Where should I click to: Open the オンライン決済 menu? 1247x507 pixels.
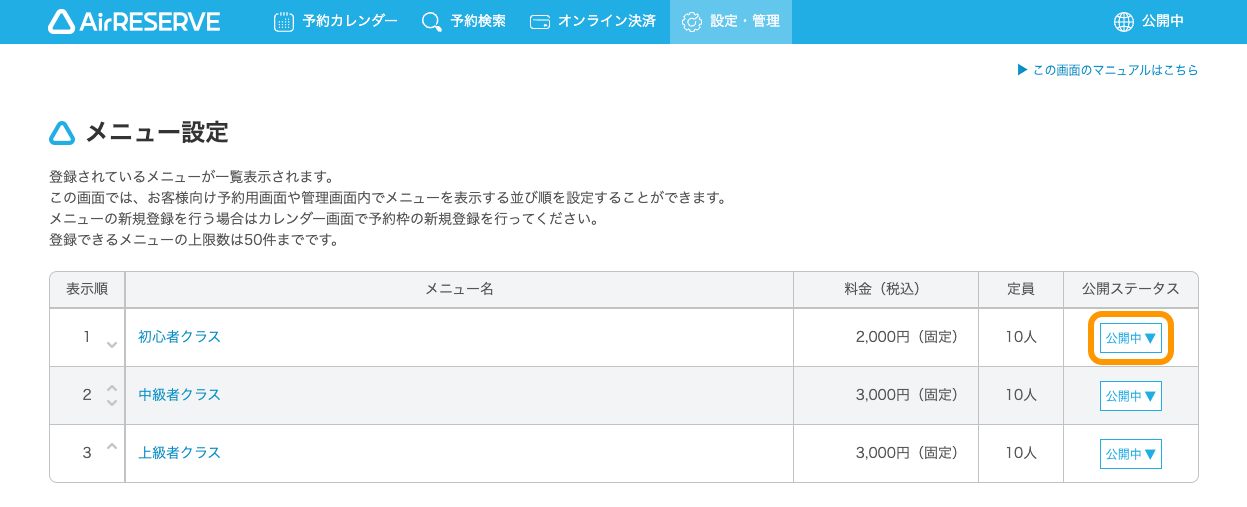click(x=592, y=22)
